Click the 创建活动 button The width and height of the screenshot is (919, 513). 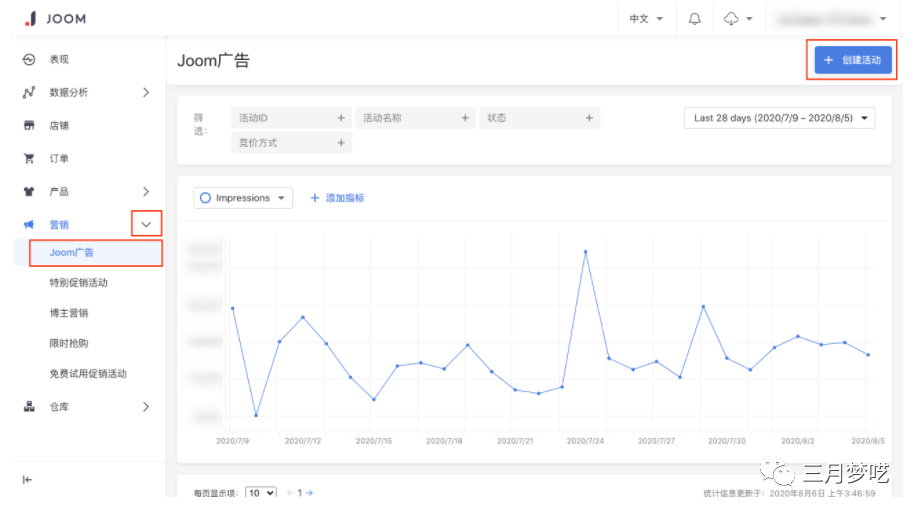pos(853,60)
